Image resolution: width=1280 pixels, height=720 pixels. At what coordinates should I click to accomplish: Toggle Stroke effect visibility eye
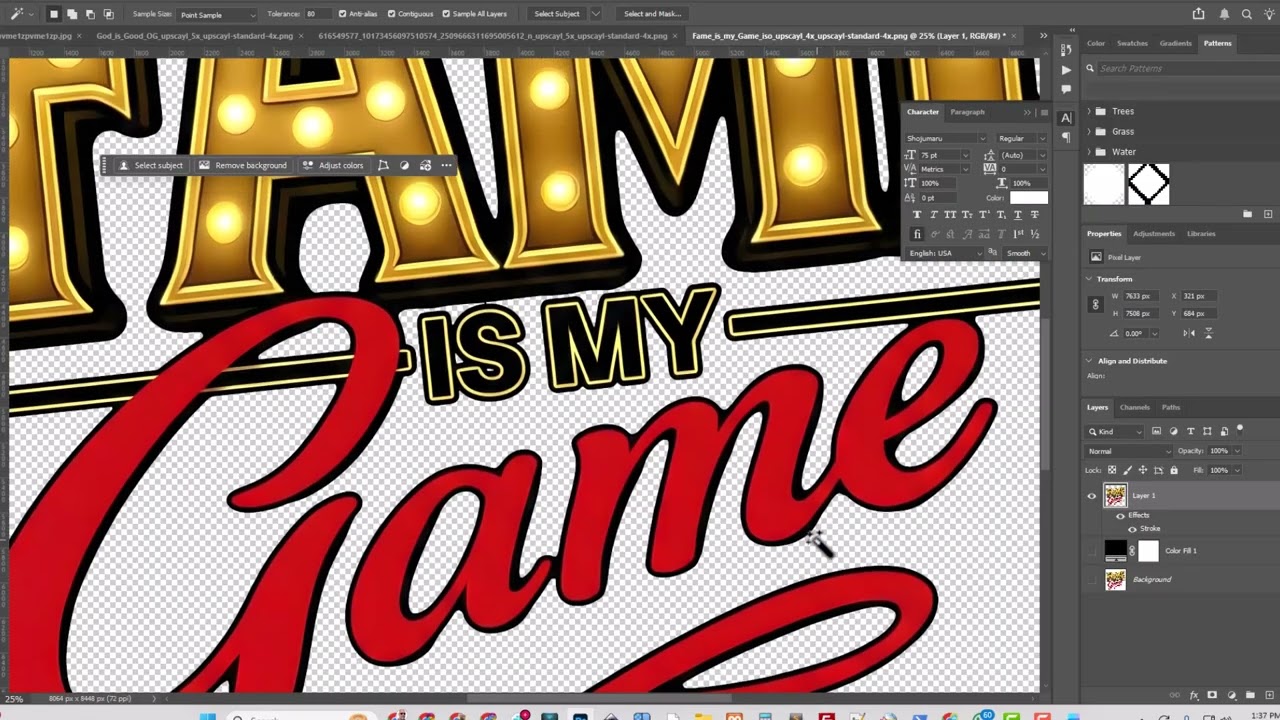click(1132, 528)
